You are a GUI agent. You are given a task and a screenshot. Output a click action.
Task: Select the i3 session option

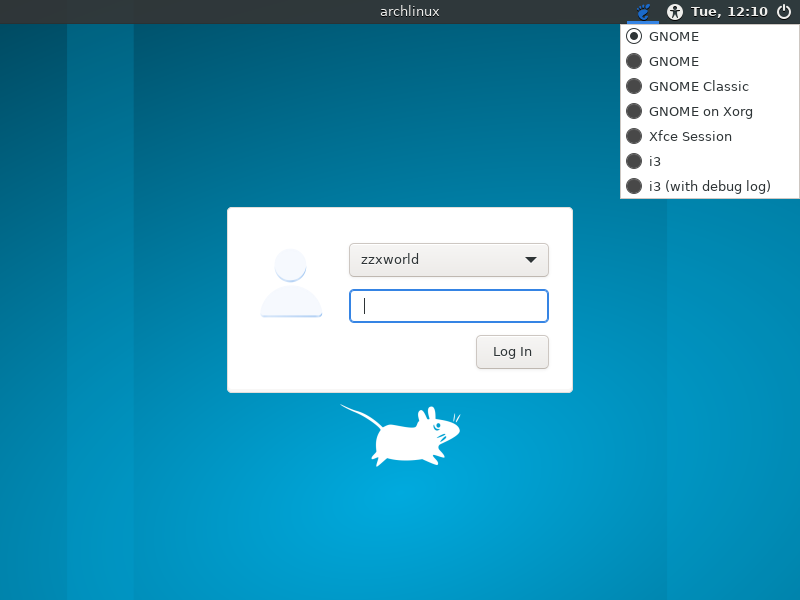pyautogui.click(x=634, y=161)
